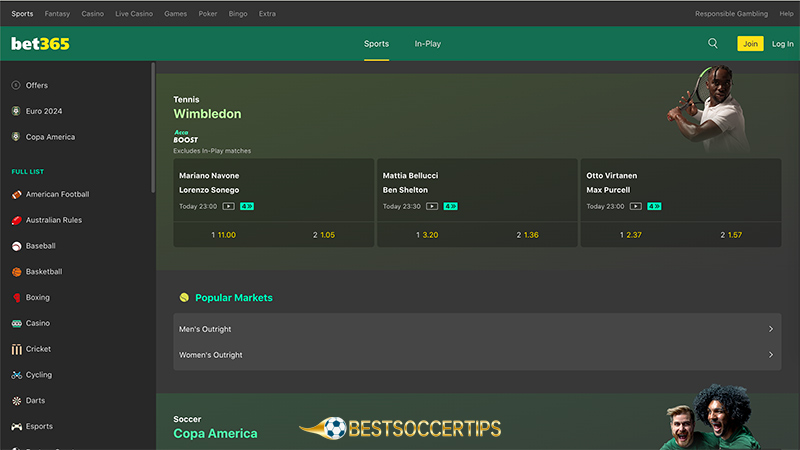Switch to the Sports main tab
The width and height of the screenshot is (800, 450).
coord(377,44)
